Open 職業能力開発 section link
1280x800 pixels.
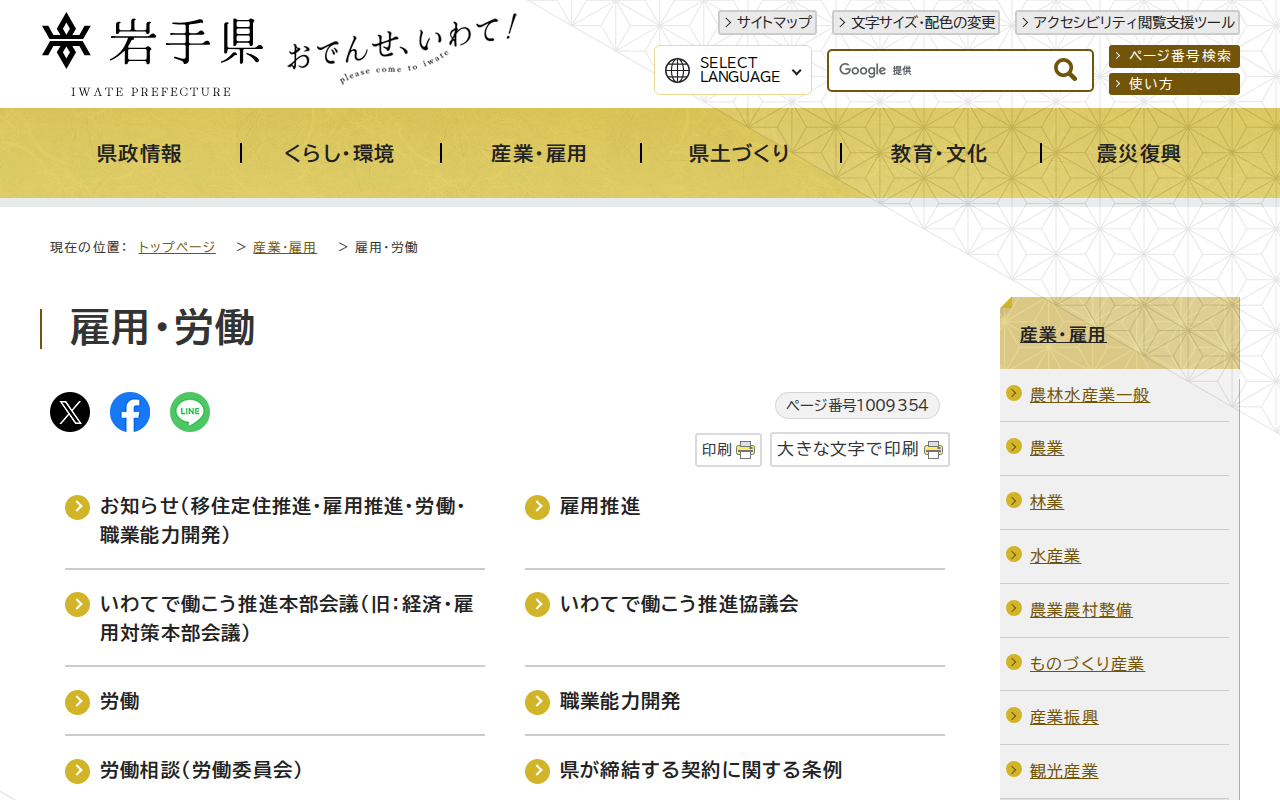click(620, 702)
